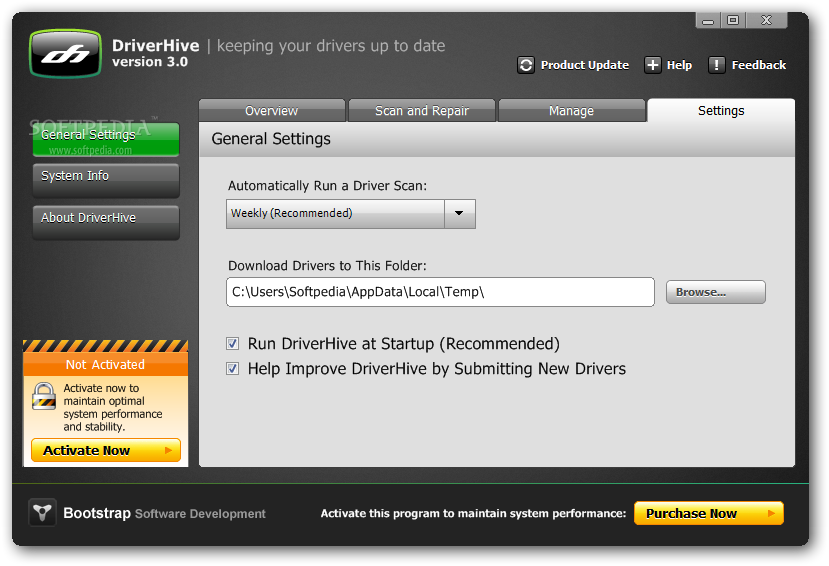Click the 'General Settings' panel heading
This screenshot has width=829, height=566.
click(271, 138)
